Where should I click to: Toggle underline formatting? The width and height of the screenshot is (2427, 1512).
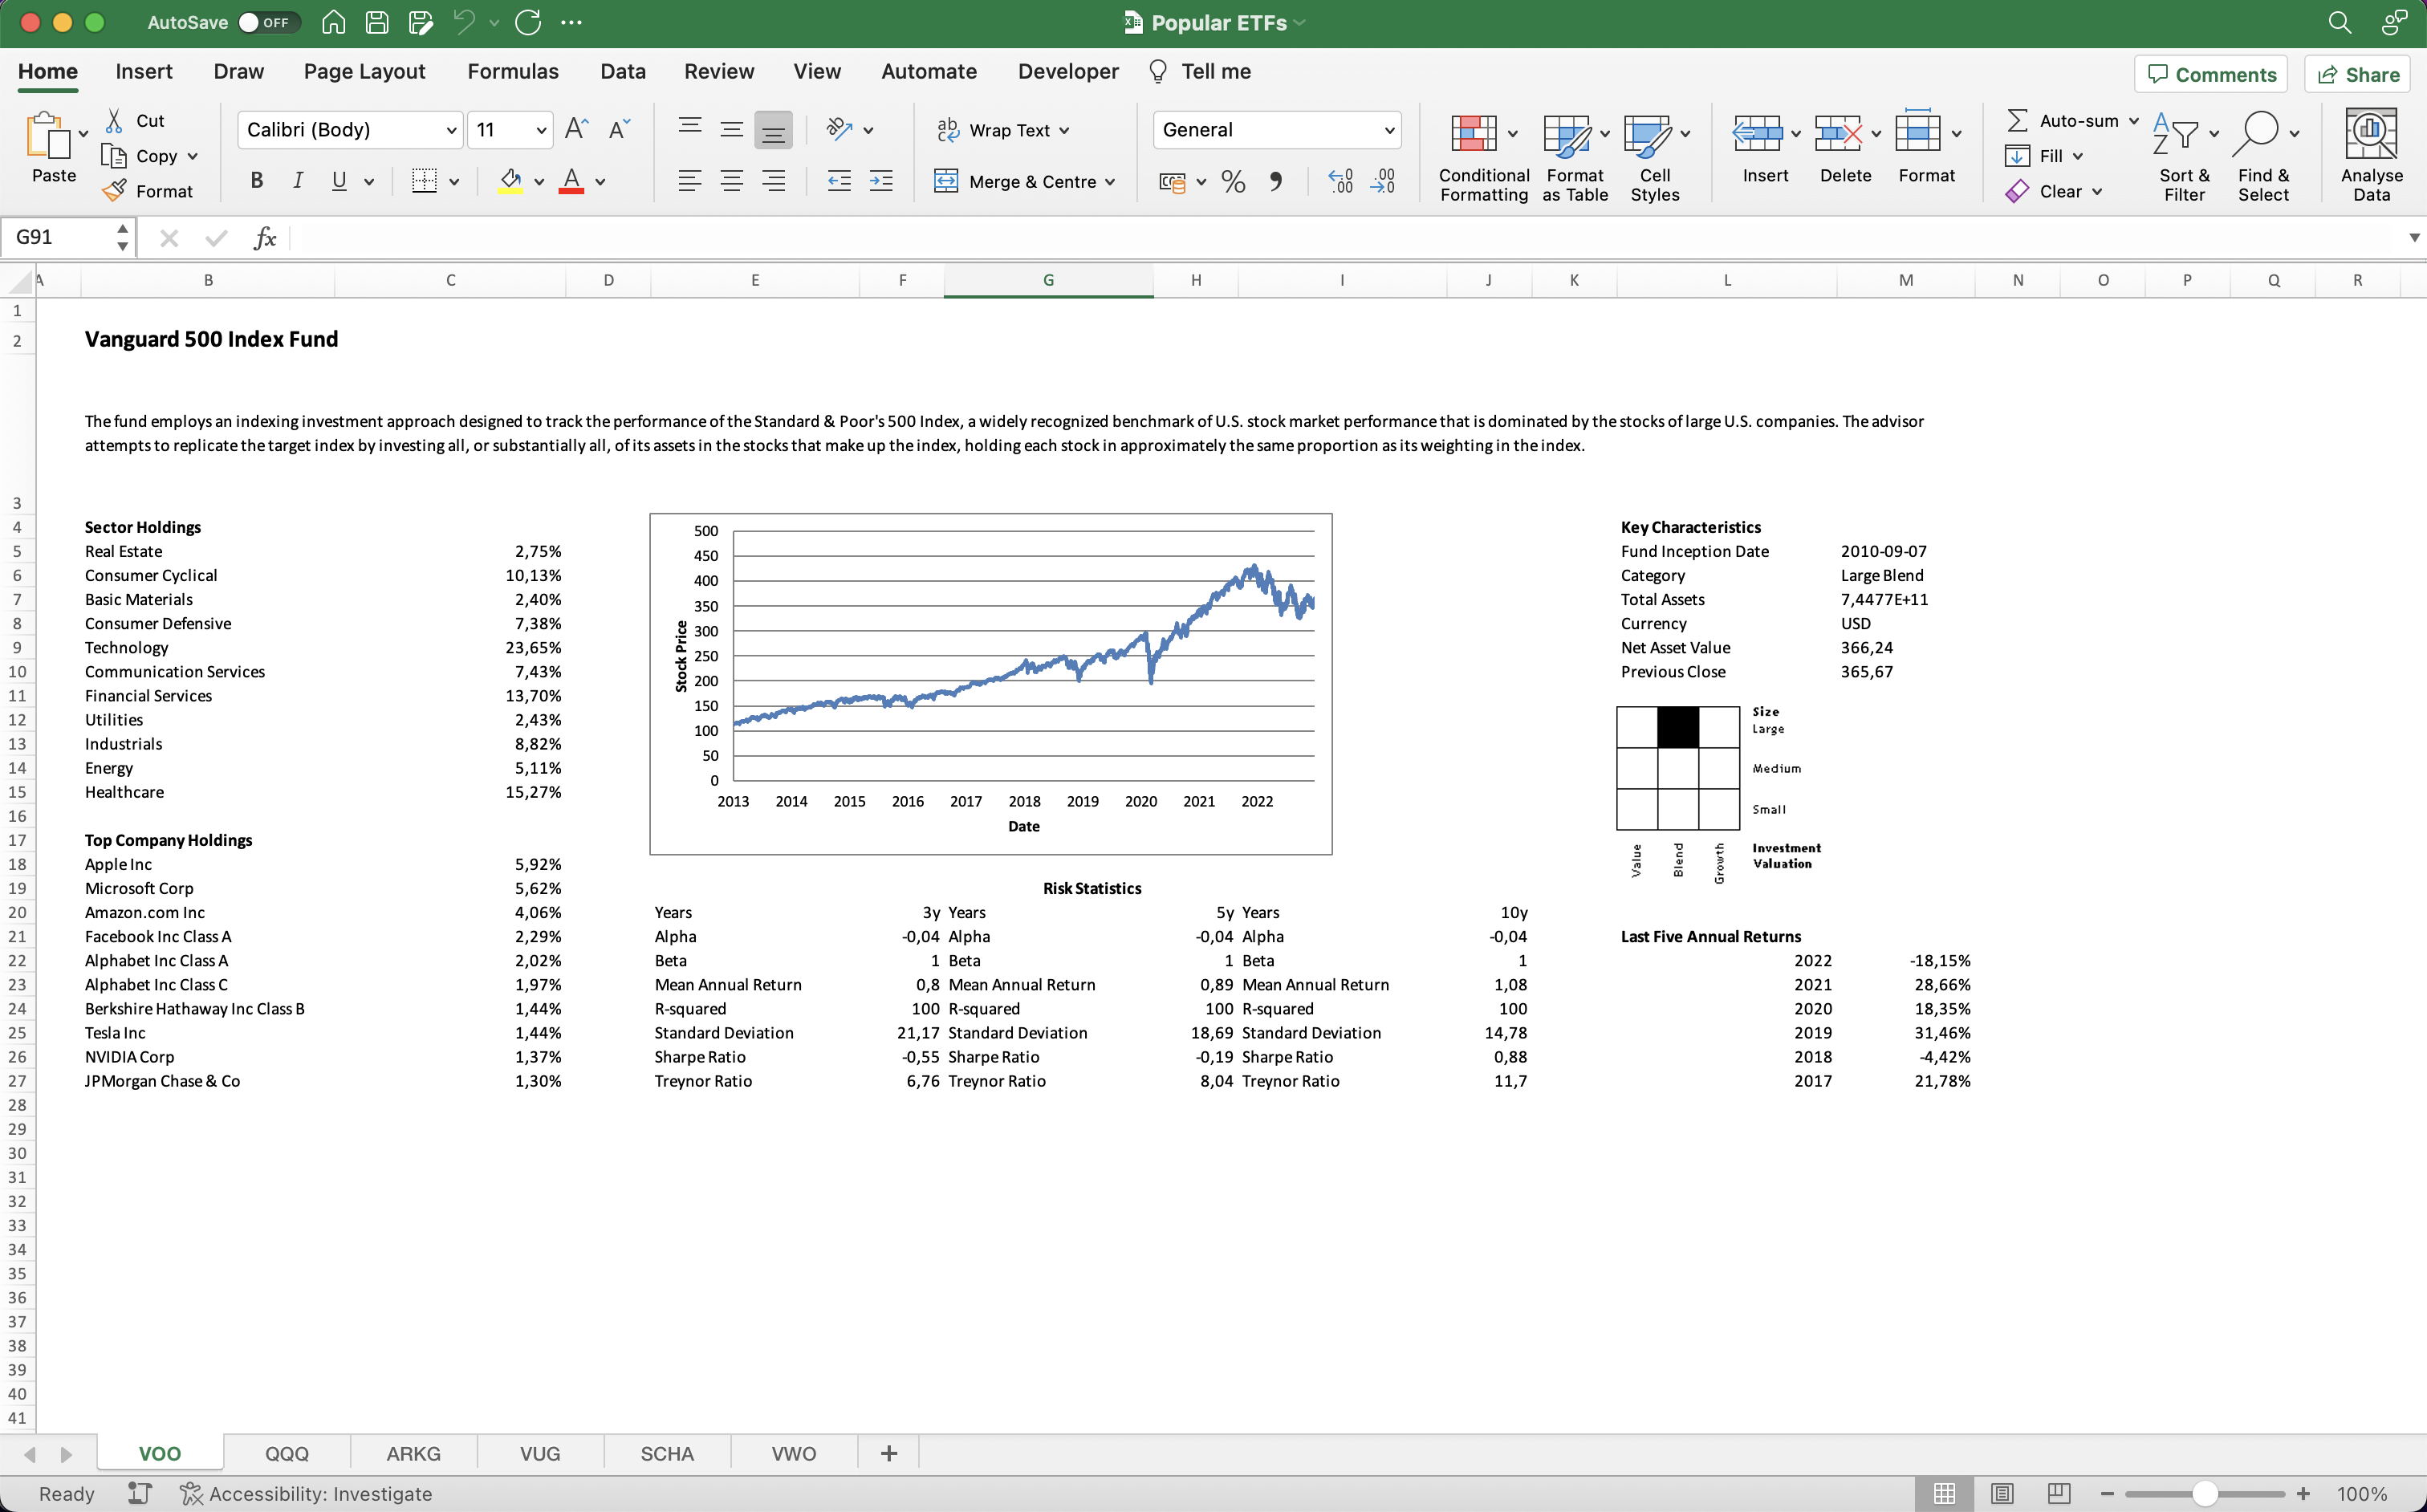(x=336, y=181)
